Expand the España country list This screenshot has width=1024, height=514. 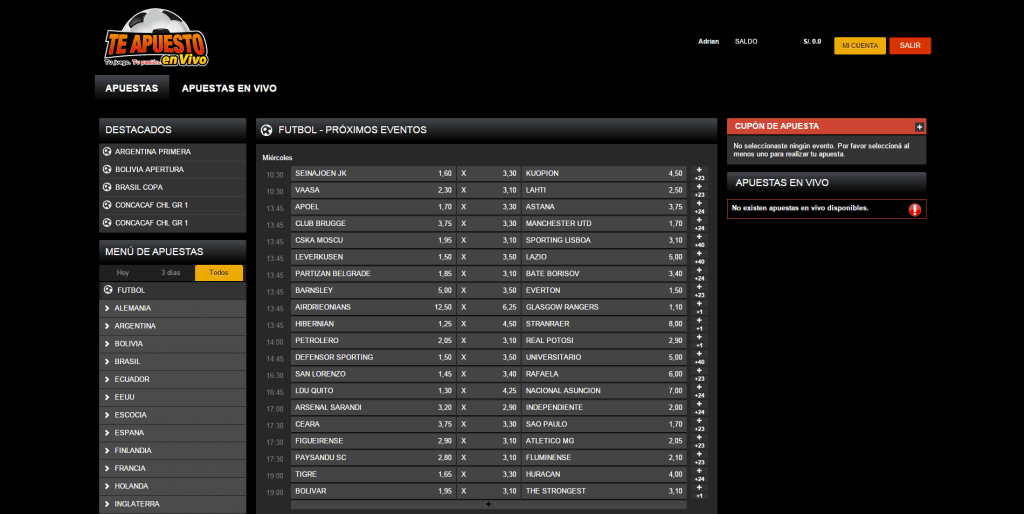(x=172, y=432)
